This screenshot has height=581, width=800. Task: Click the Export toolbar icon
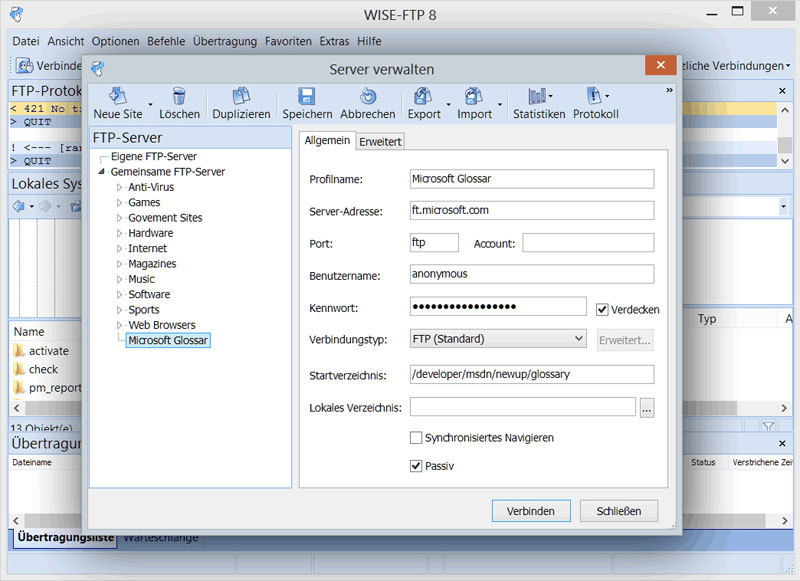[x=424, y=97]
